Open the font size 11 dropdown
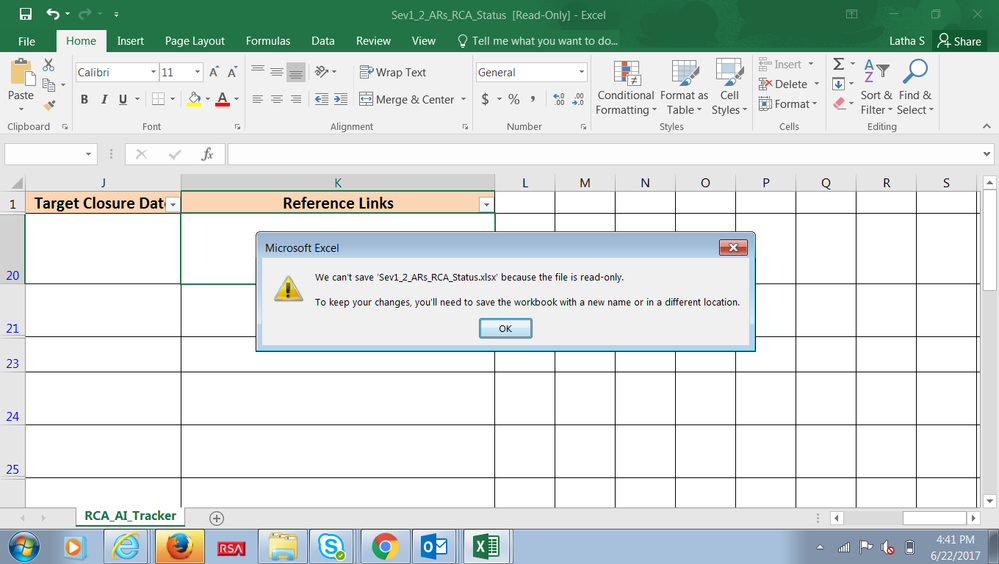 [x=198, y=72]
